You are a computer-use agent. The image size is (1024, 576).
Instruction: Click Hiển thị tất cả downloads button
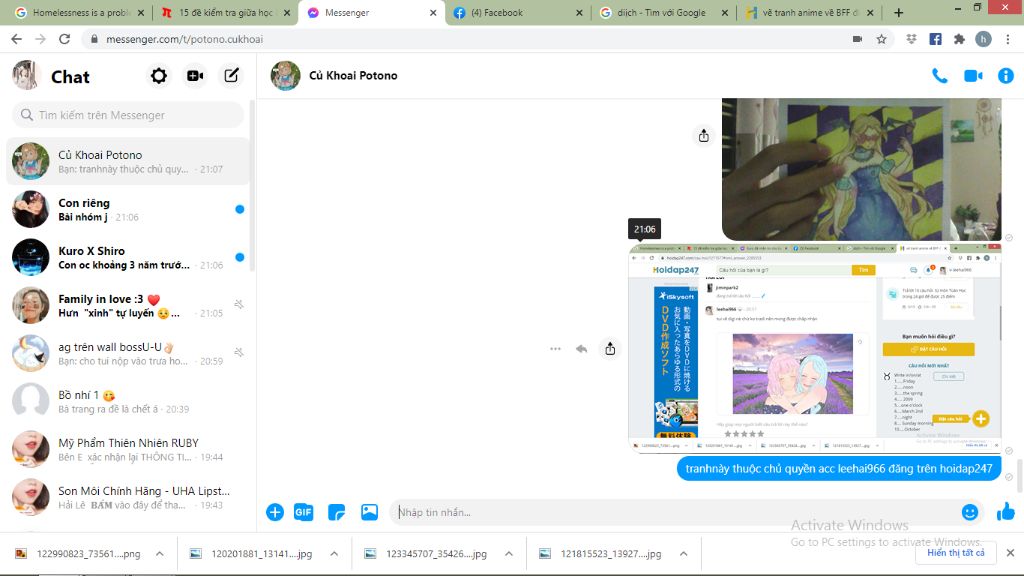click(955, 553)
